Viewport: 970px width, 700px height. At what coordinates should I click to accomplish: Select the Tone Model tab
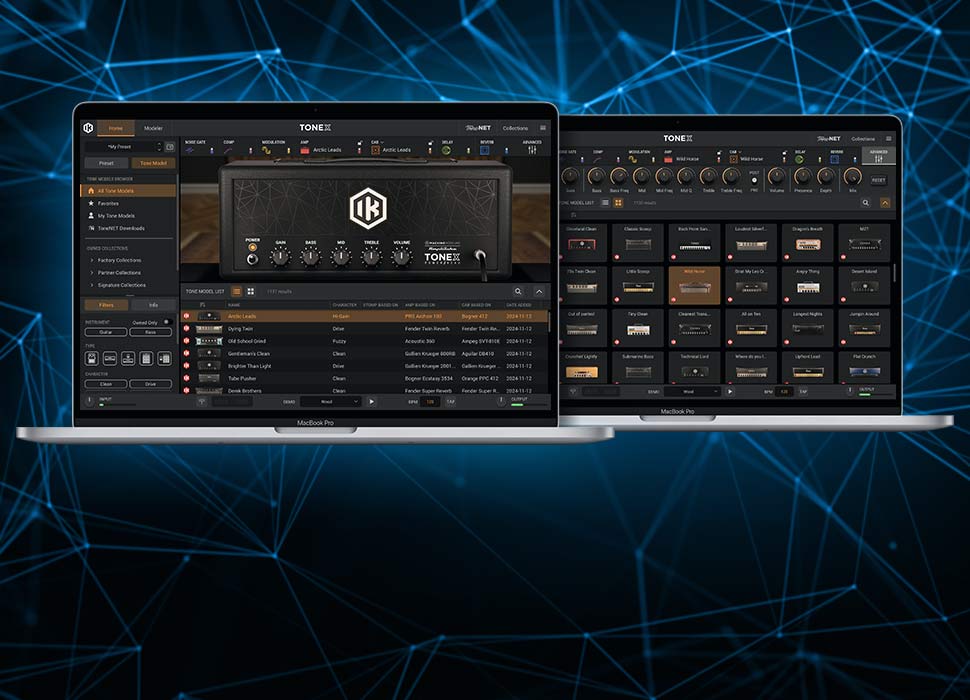pyautogui.click(x=153, y=163)
